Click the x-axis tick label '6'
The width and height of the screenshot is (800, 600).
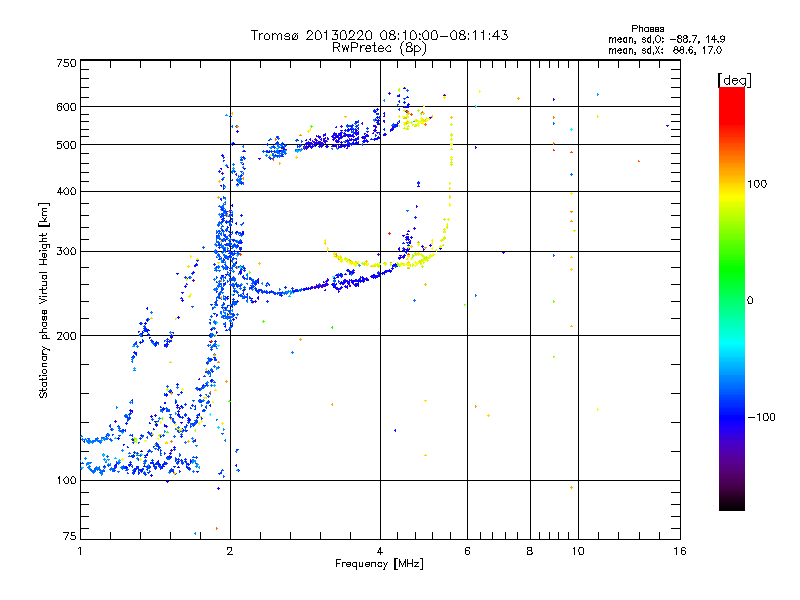click(x=467, y=551)
